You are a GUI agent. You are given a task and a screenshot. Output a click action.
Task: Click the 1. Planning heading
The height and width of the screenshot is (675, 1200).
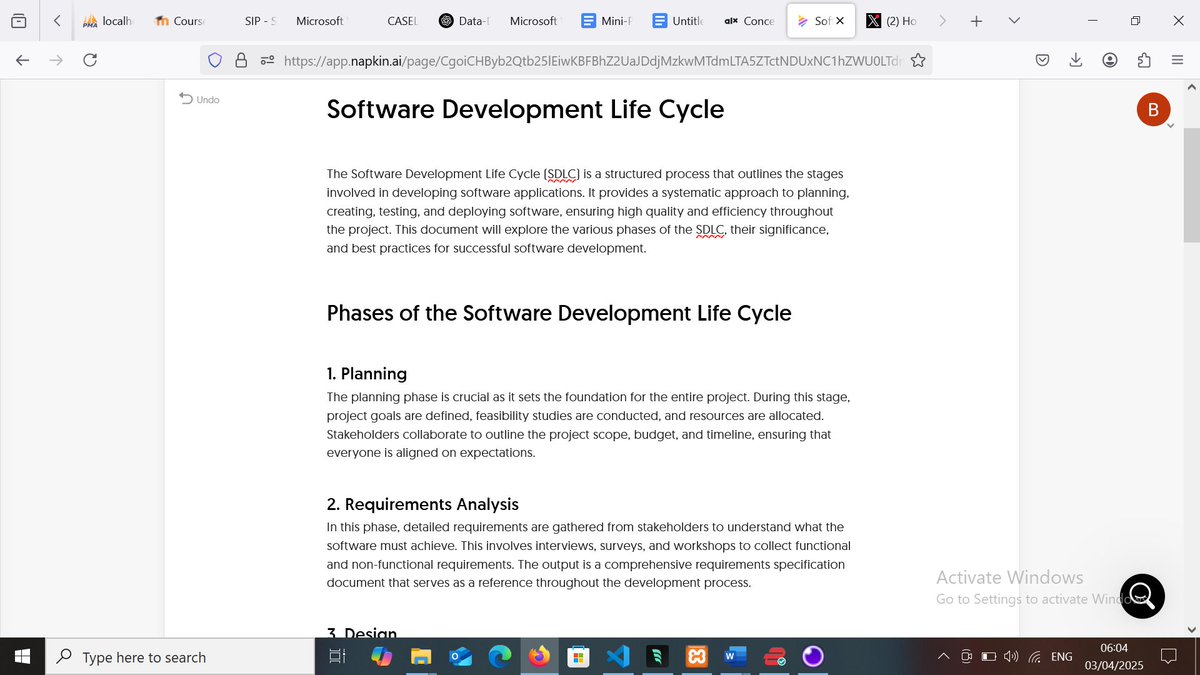(x=367, y=373)
